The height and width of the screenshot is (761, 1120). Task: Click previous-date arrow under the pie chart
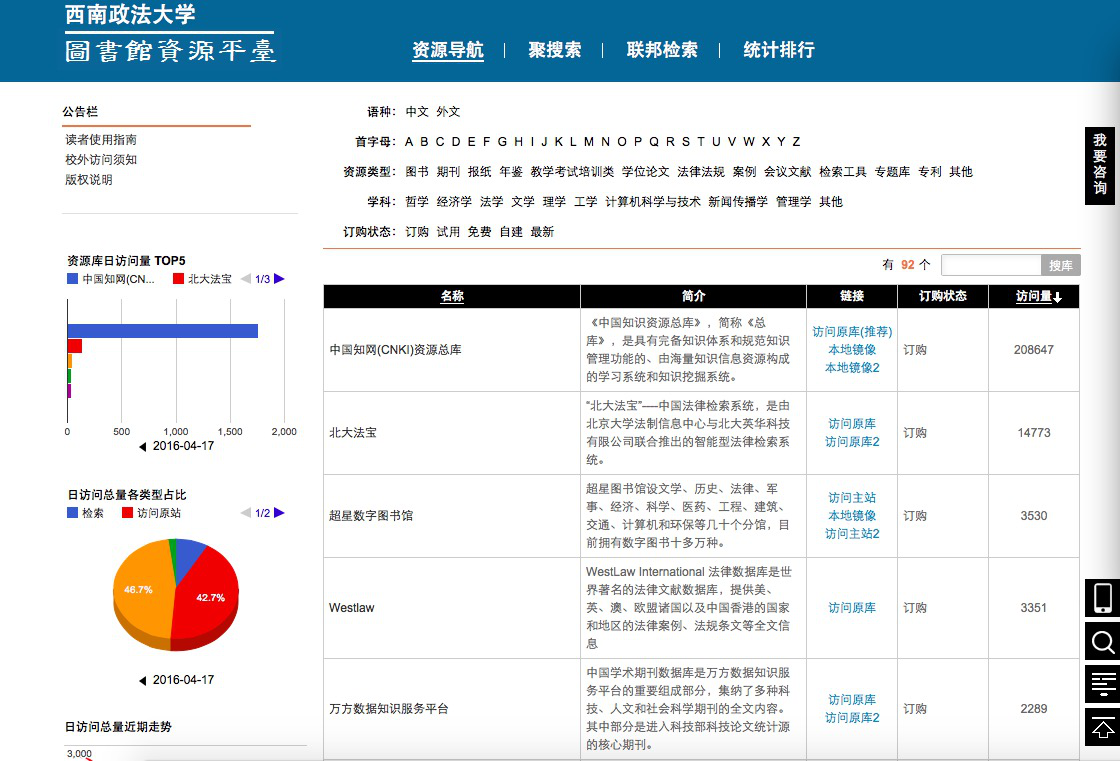(143, 681)
